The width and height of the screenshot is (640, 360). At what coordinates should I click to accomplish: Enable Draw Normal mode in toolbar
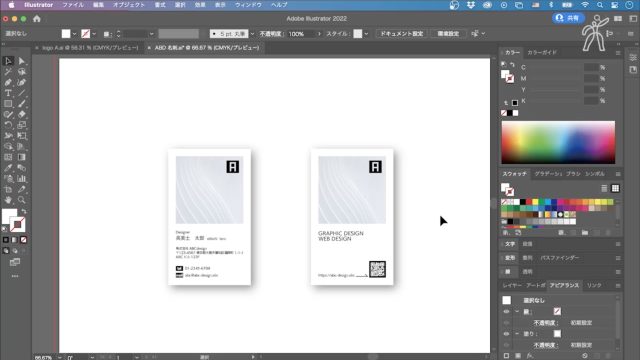point(6,251)
